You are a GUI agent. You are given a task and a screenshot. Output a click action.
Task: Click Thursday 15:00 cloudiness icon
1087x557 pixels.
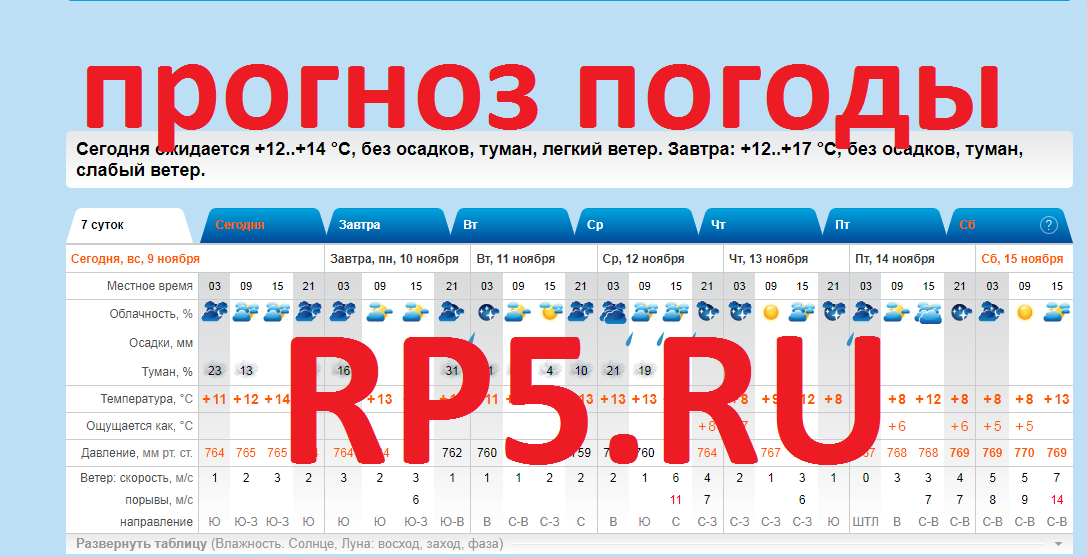pos(802,312)
